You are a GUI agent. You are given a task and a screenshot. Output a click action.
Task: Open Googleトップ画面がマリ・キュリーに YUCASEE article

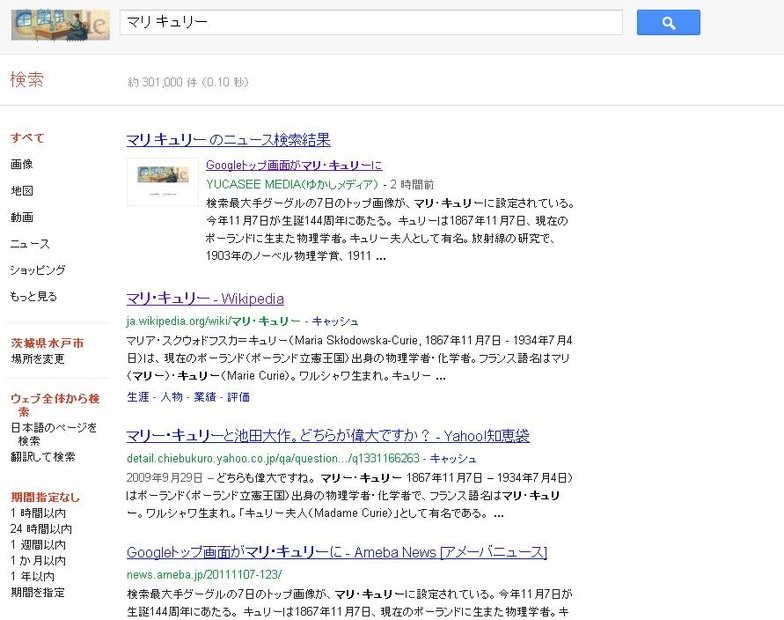click(x=294, y=165)
